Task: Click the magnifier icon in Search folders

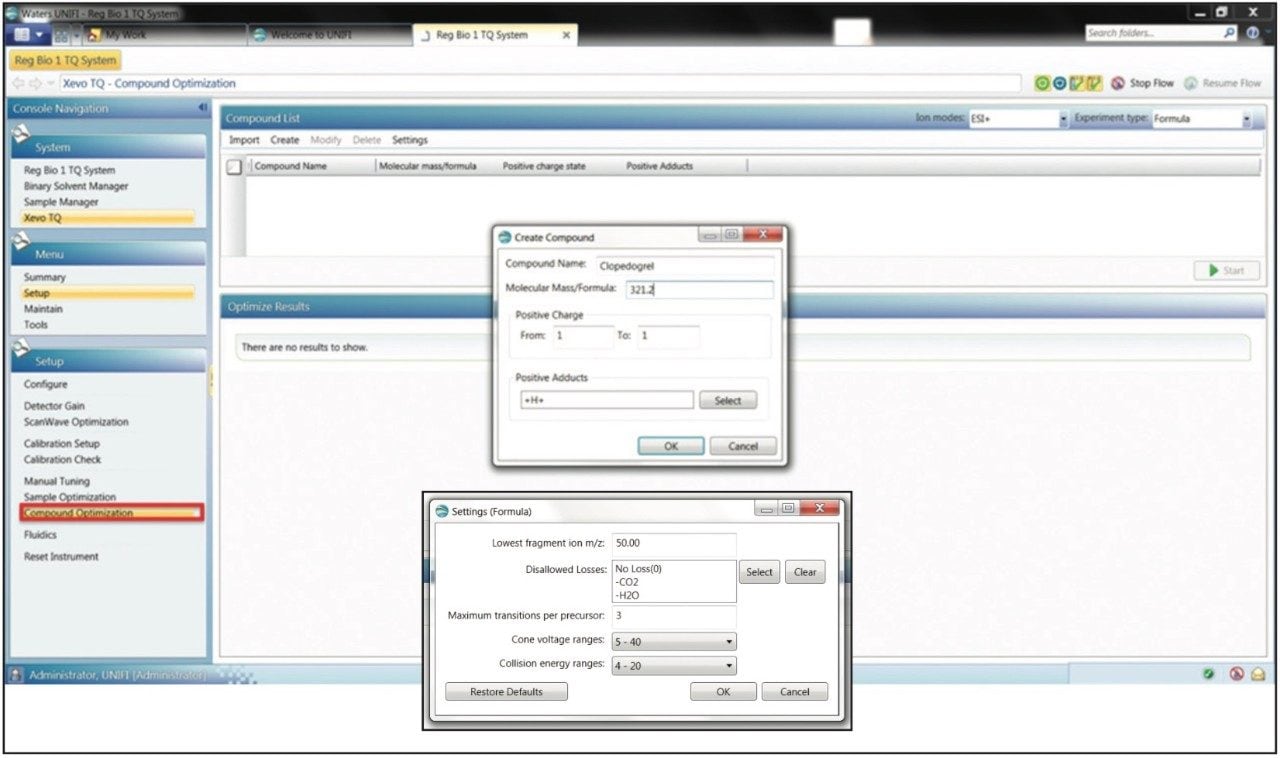Action: (1230, 33)
